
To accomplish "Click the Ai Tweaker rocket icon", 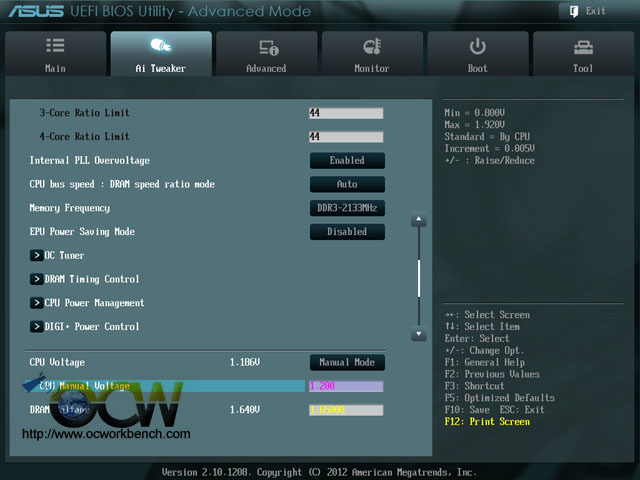I will (x=161, y=45).
